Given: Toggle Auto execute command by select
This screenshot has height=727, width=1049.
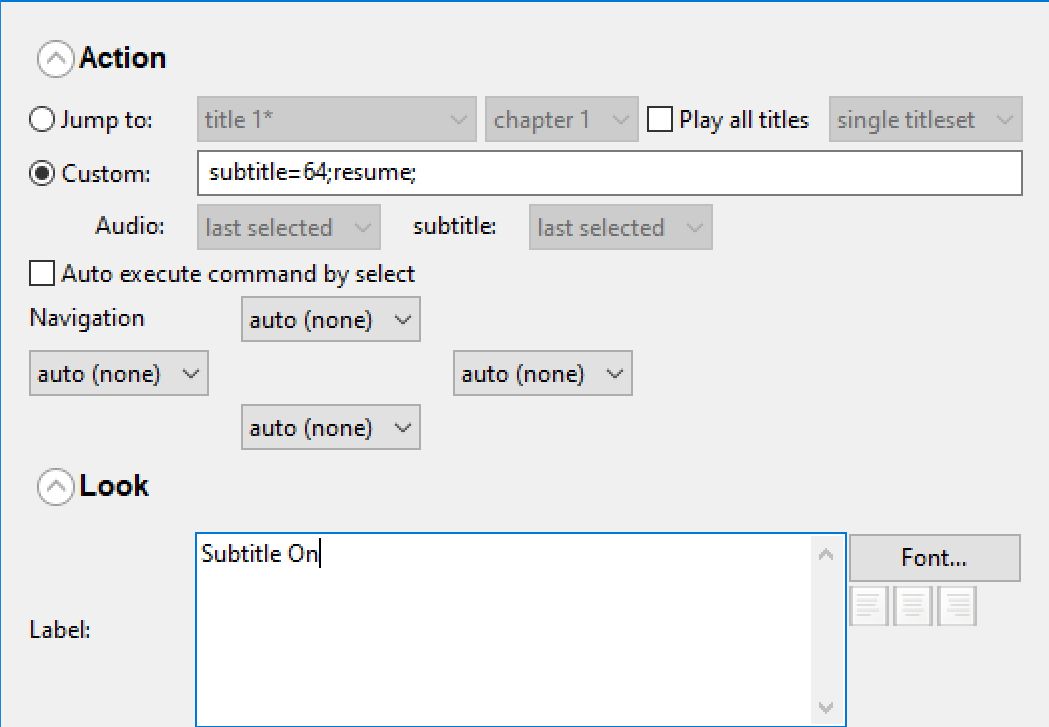Looking at the screenshot, I should [x=42, y=274].
